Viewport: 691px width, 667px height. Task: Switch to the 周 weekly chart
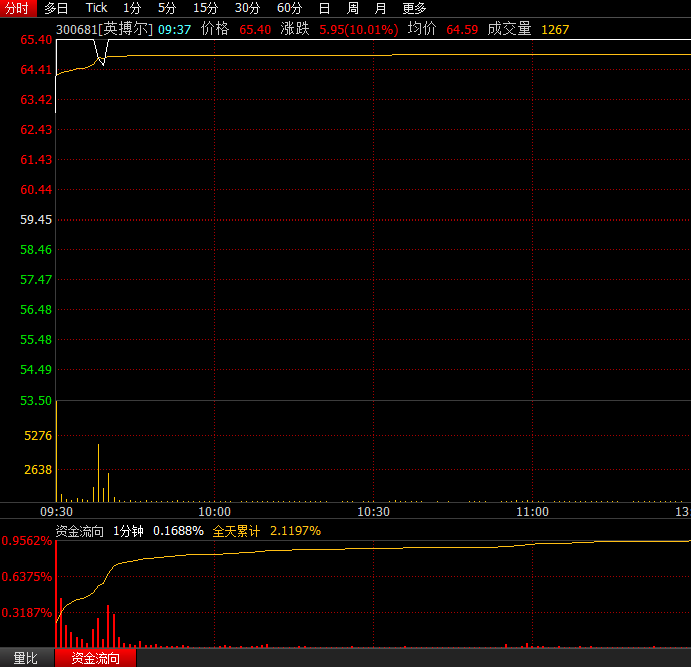(353, 8)
